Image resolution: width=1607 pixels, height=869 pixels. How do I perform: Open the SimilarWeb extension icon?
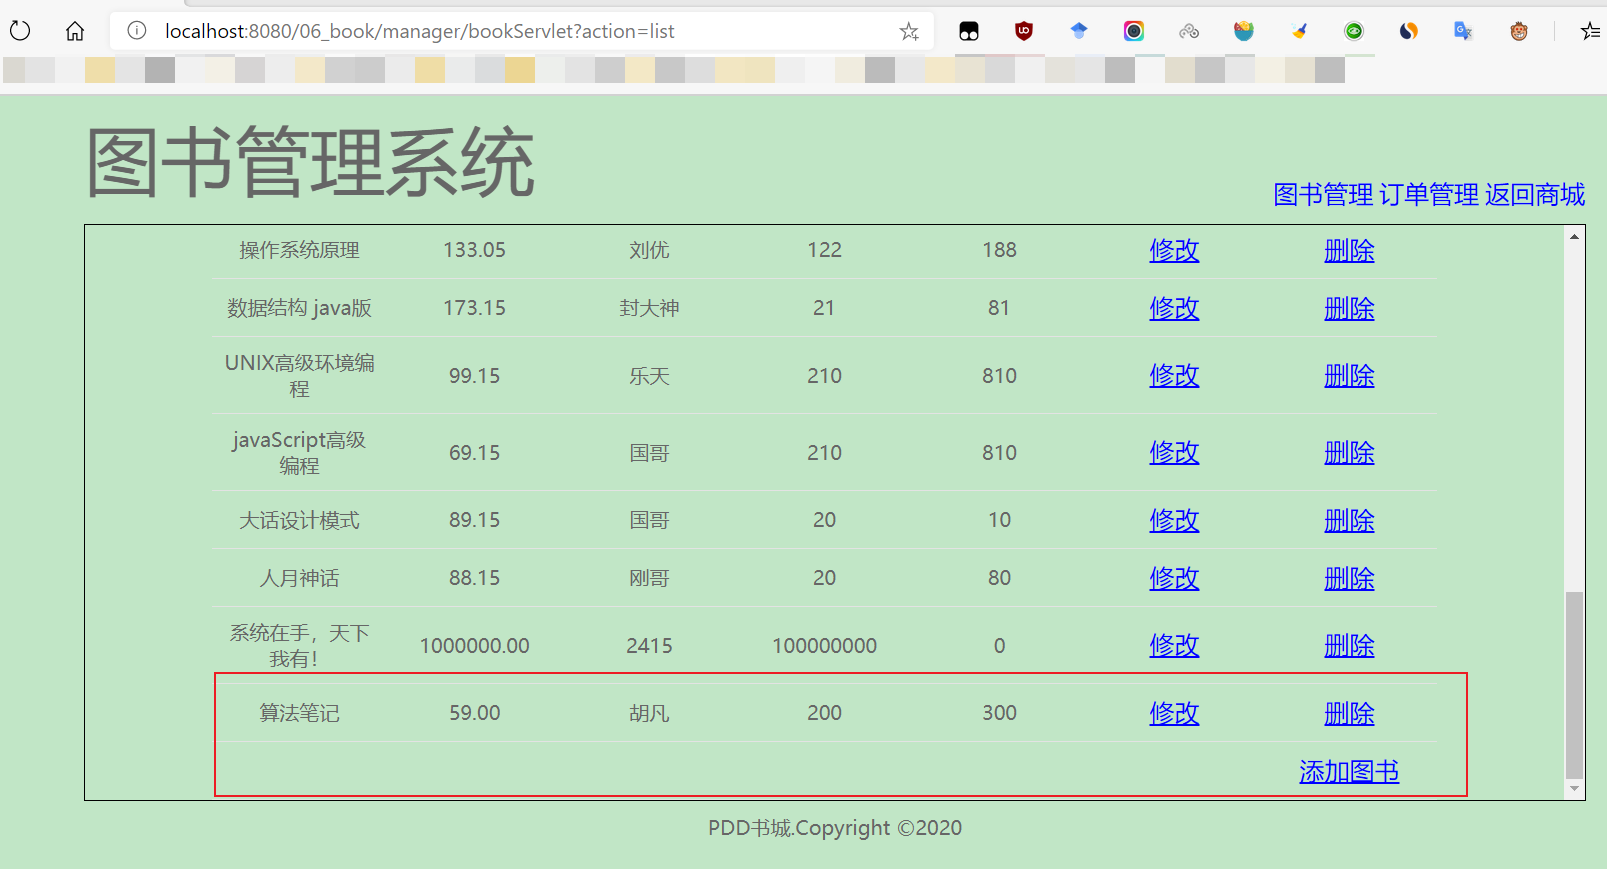tap(1409, 31)
